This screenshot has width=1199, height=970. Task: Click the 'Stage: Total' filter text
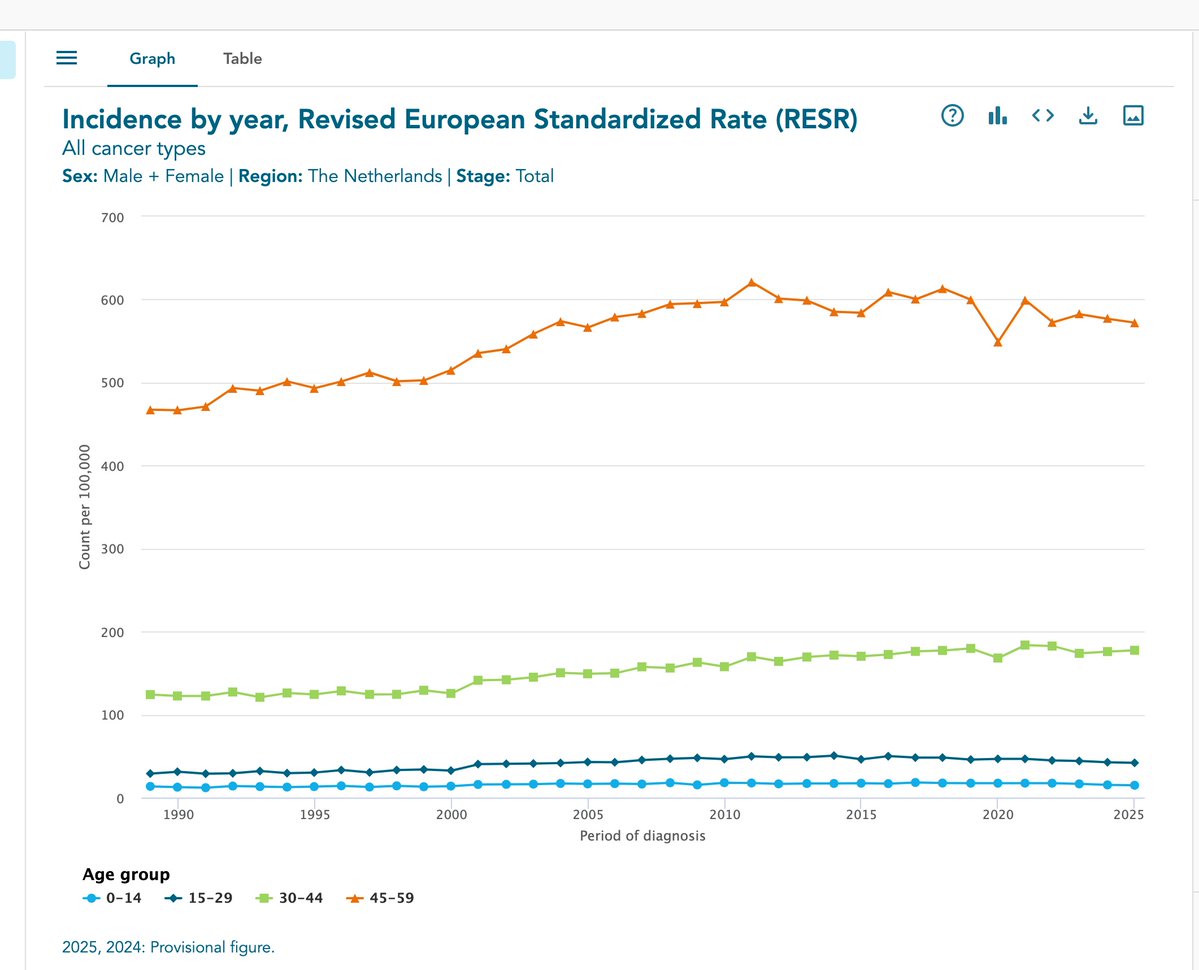pyautogui.click(x=505, y=177)
